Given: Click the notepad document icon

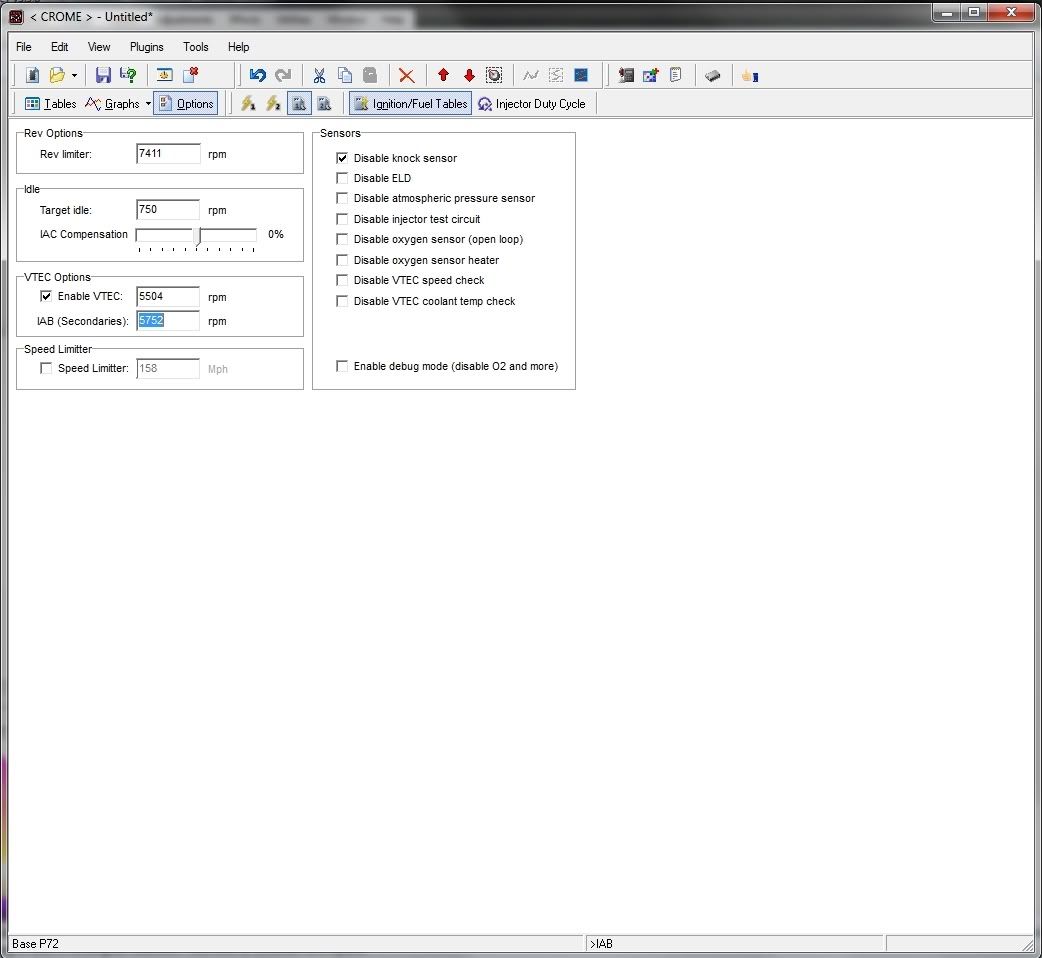Looking at the screenshot, I should coord(676,75).
